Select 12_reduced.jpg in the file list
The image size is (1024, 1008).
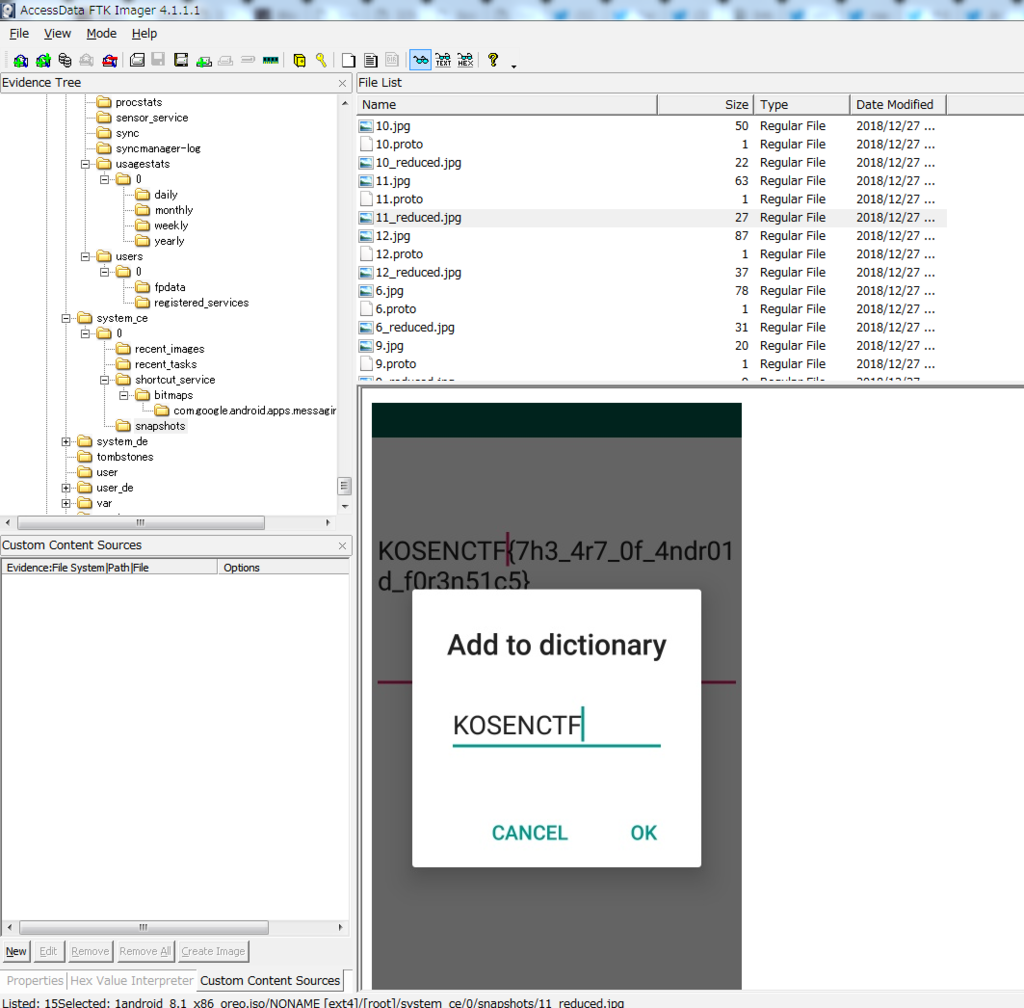click(412, 272)
